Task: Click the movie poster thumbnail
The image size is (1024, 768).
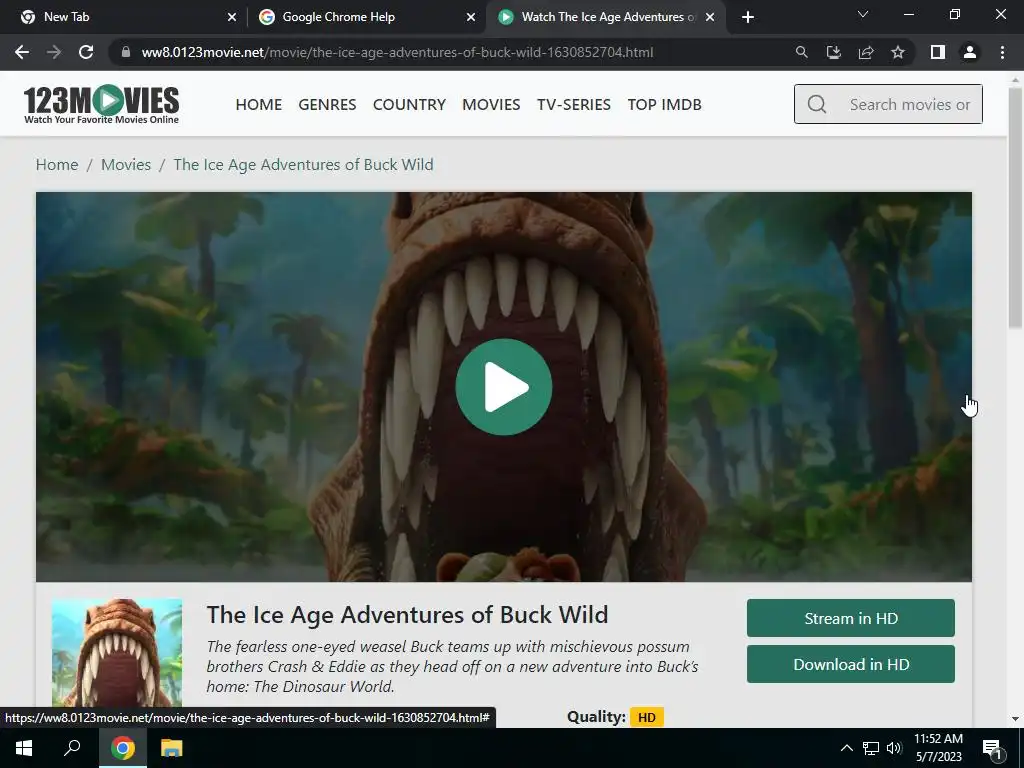Action: tap(117, 653)
